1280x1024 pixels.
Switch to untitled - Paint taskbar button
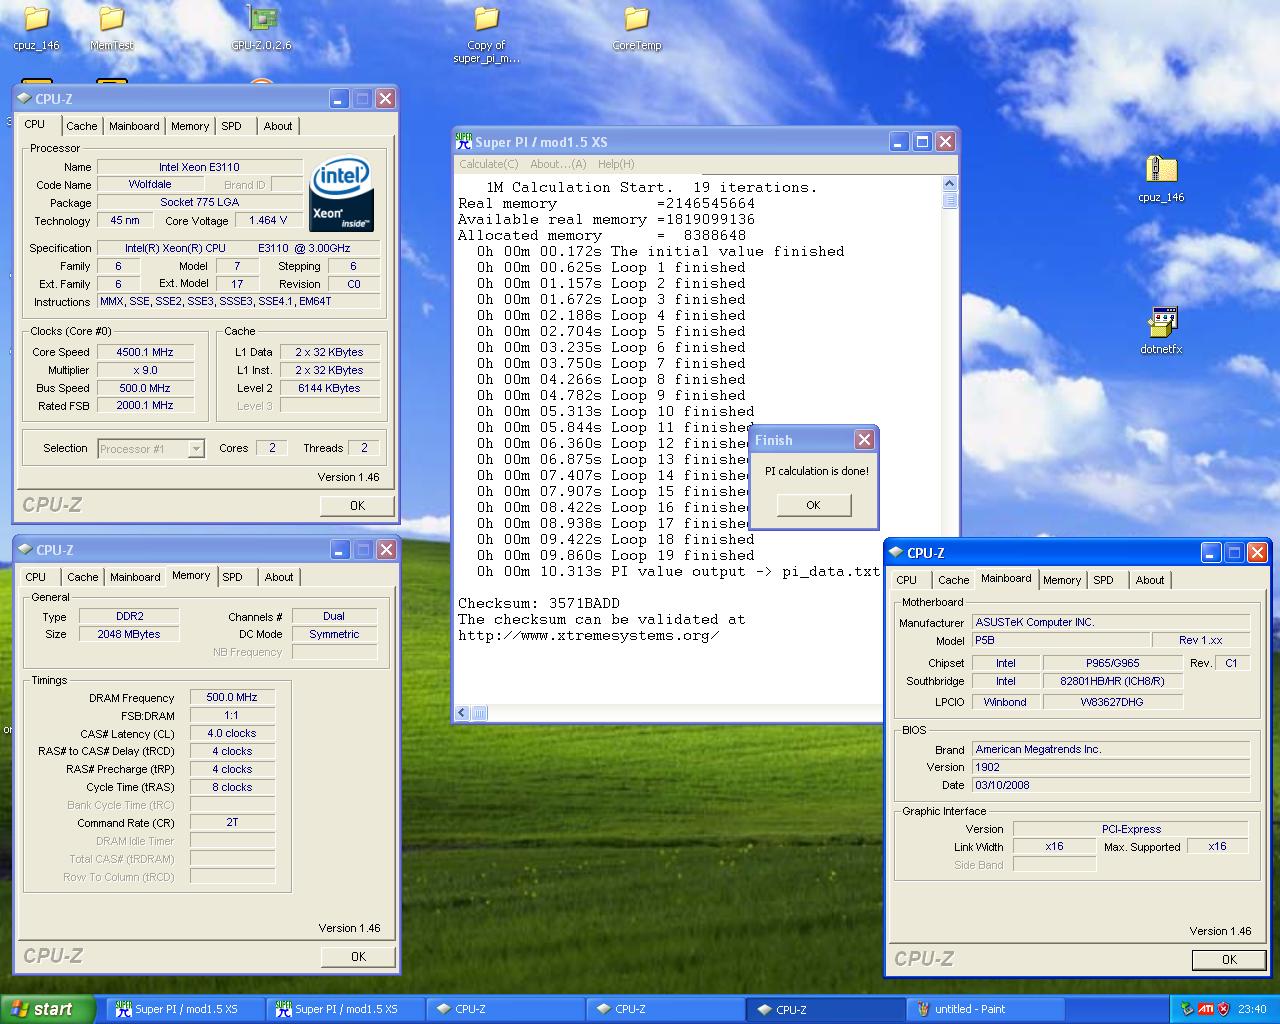(x=985, y=1009)
